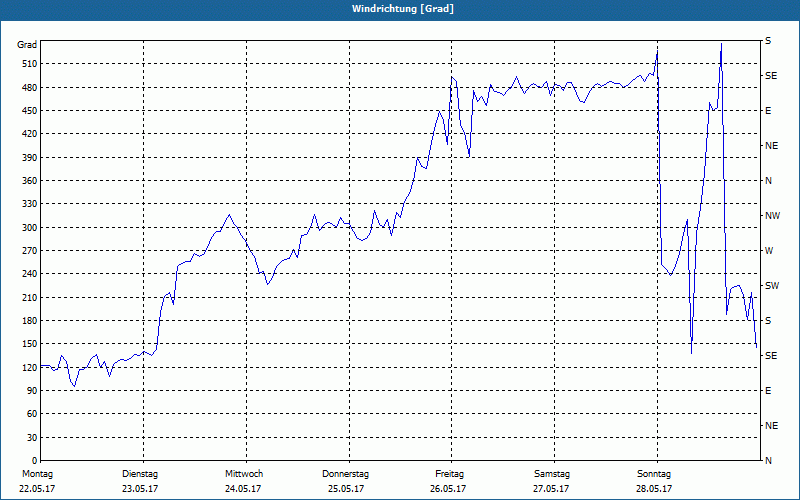Select the date 27.05.17
This screenshot has height=500, width=800.
tap(551, 489)
